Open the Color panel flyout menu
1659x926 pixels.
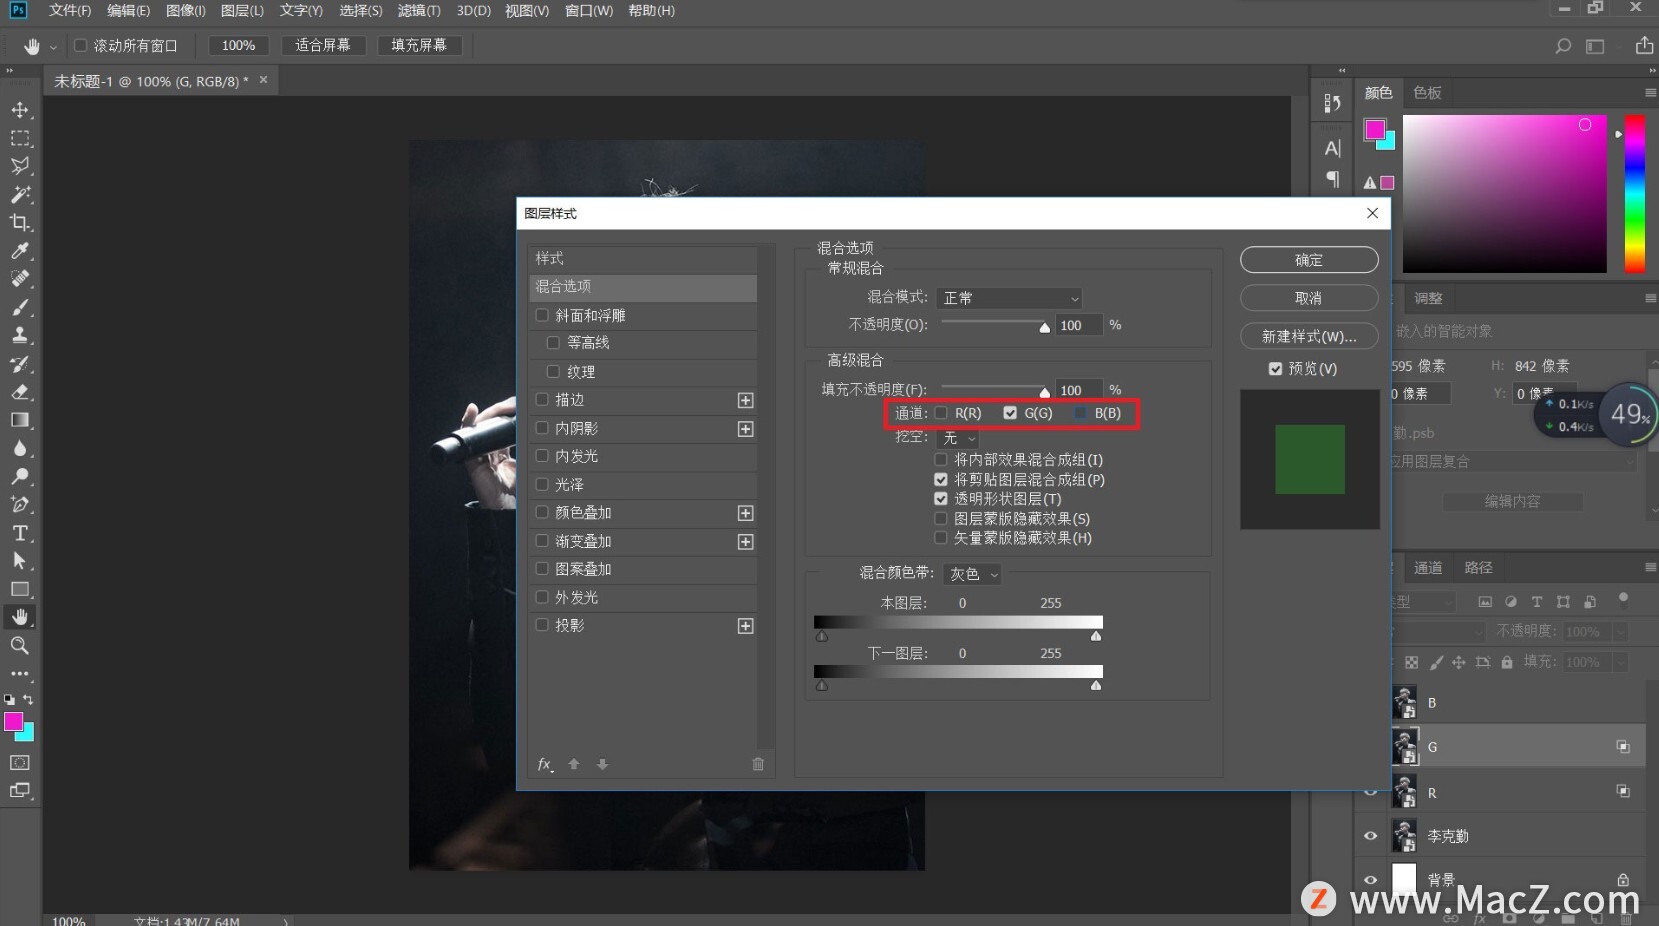[x=1650, y=93]
